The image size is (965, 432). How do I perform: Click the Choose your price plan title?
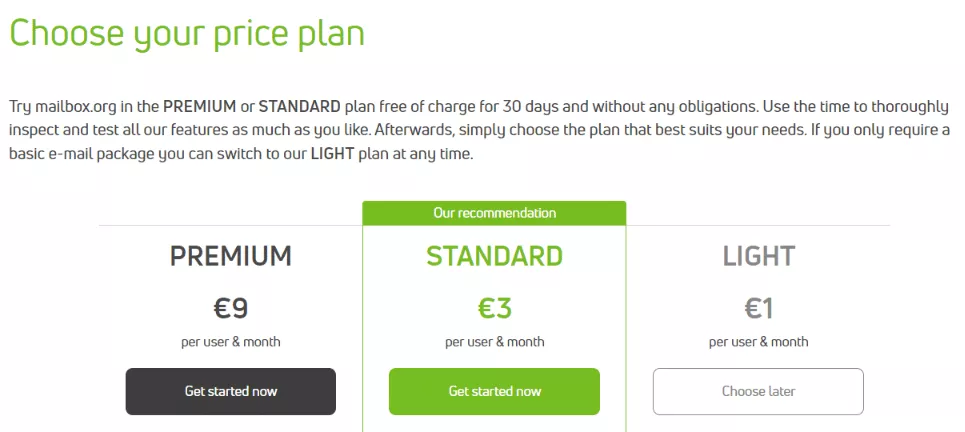point(187,34)
